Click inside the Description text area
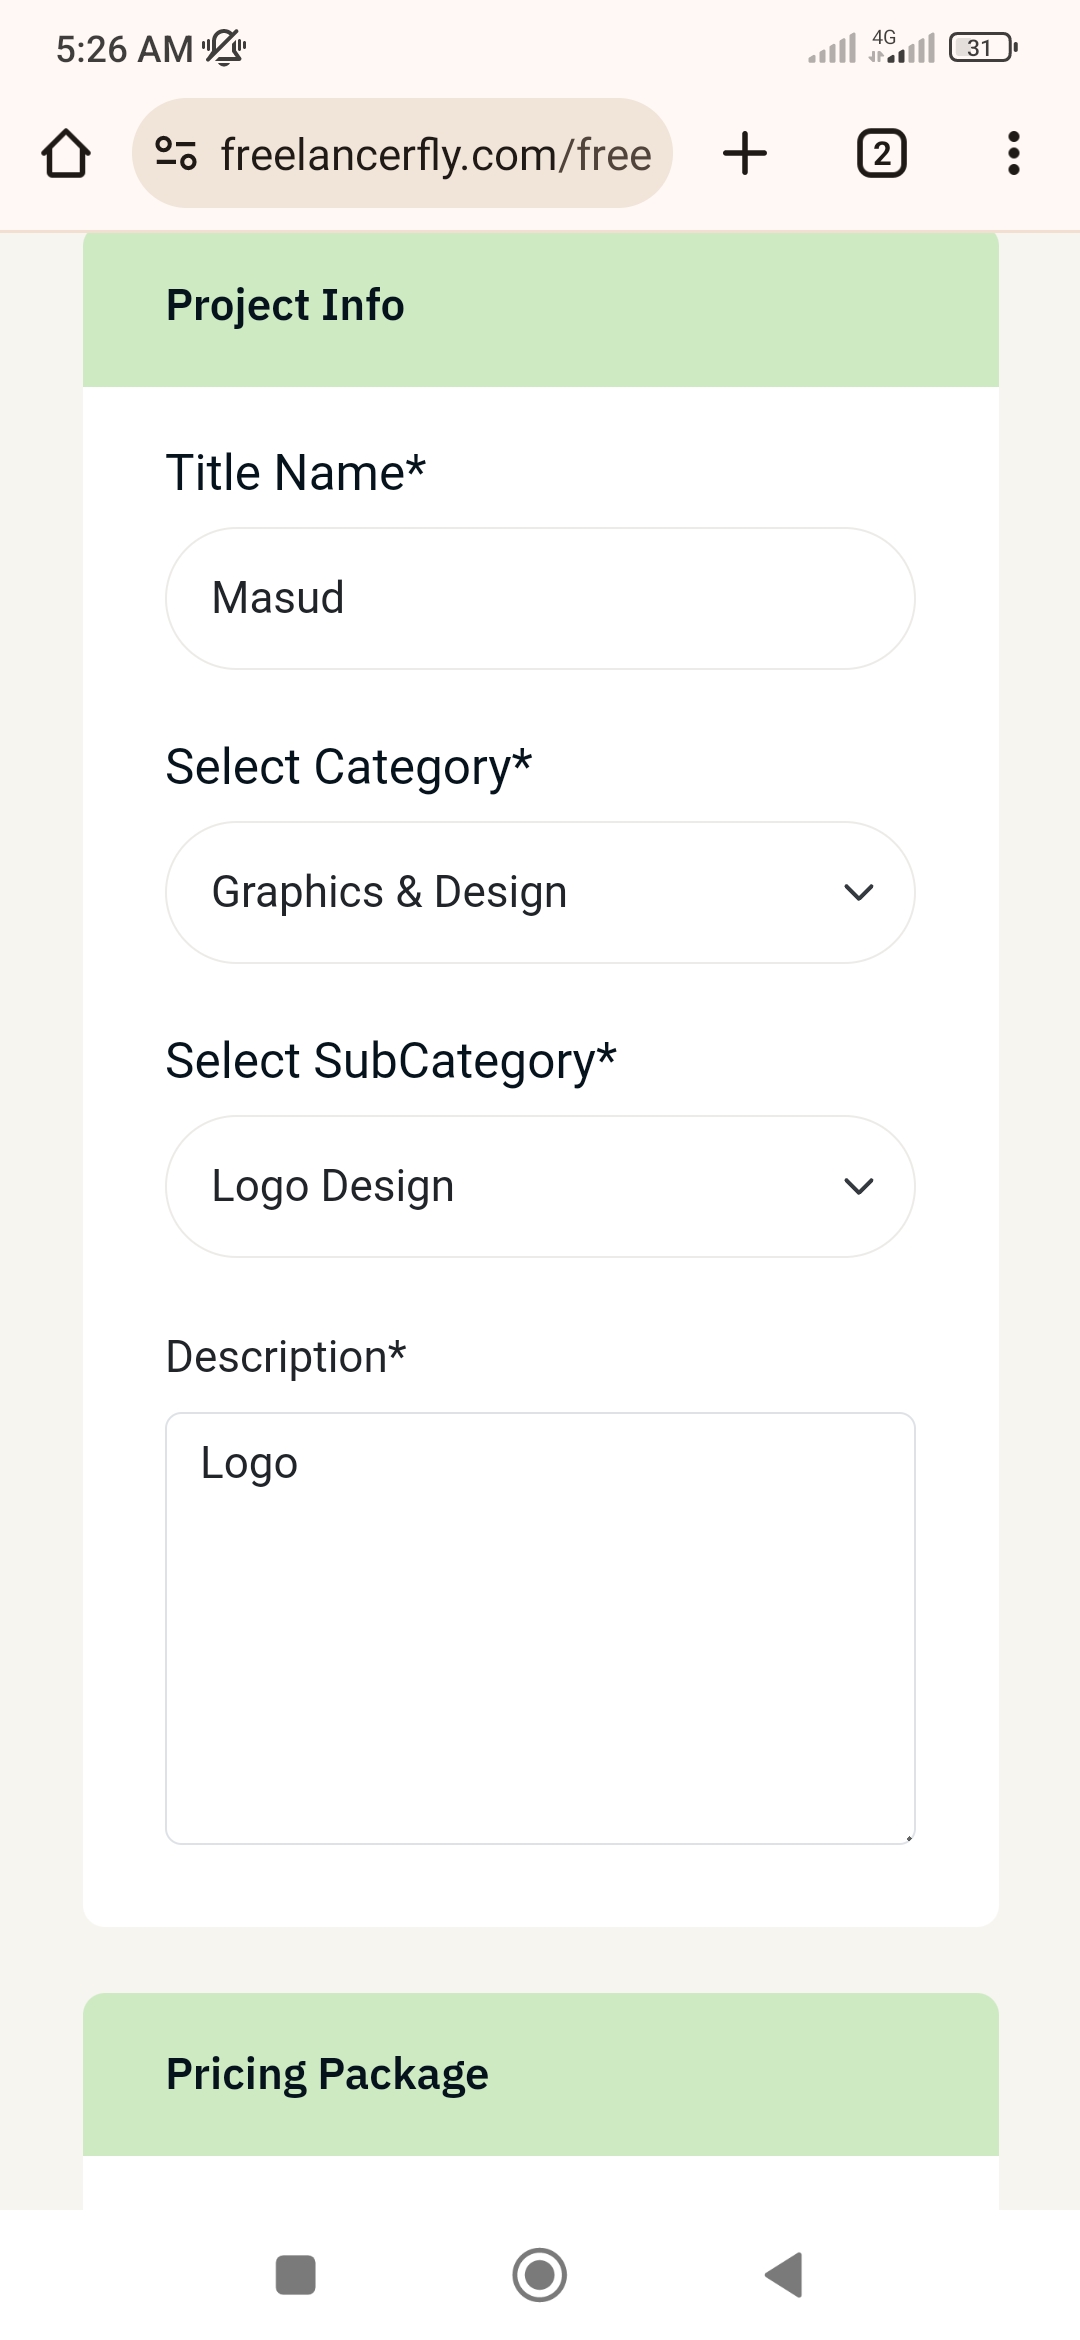Viewport: 1080px width, 2340px height. (x=540, y=1628)
